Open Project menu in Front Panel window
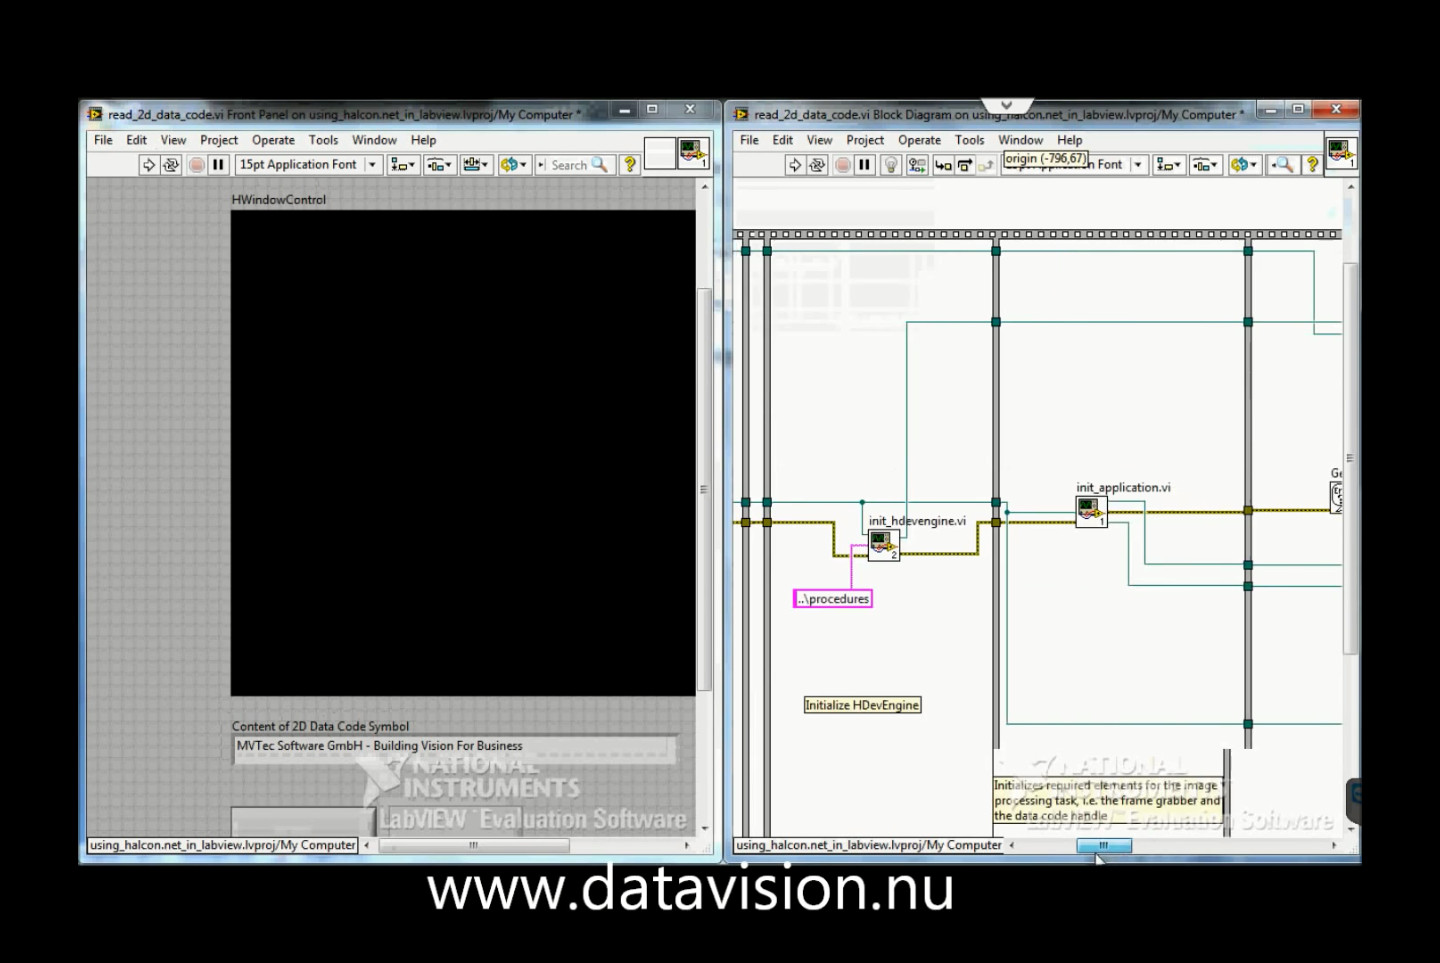The height and width of the screenshot is (963, 1440). coord(219,140)
